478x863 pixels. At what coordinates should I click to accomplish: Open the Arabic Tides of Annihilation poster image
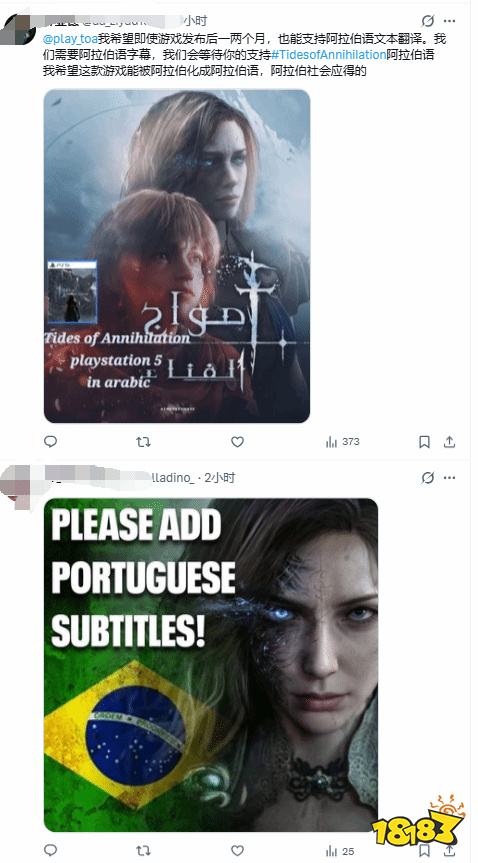click(177, 256)
